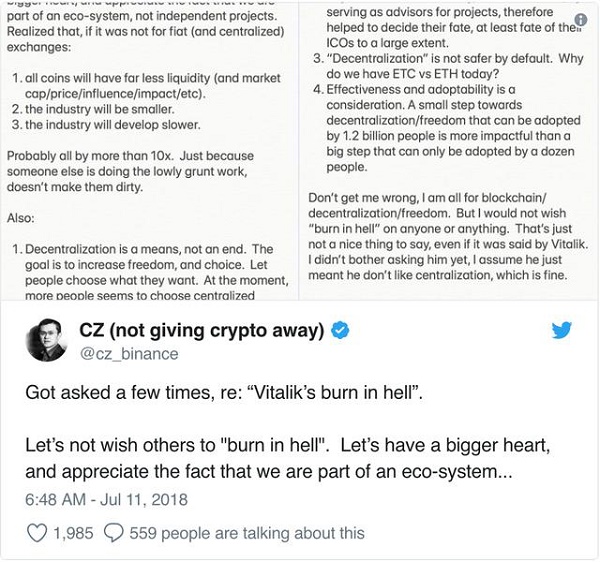600x562 pixels.
Task: Click the display name CZ (not giving crypto away)
Action: (203, 329)
